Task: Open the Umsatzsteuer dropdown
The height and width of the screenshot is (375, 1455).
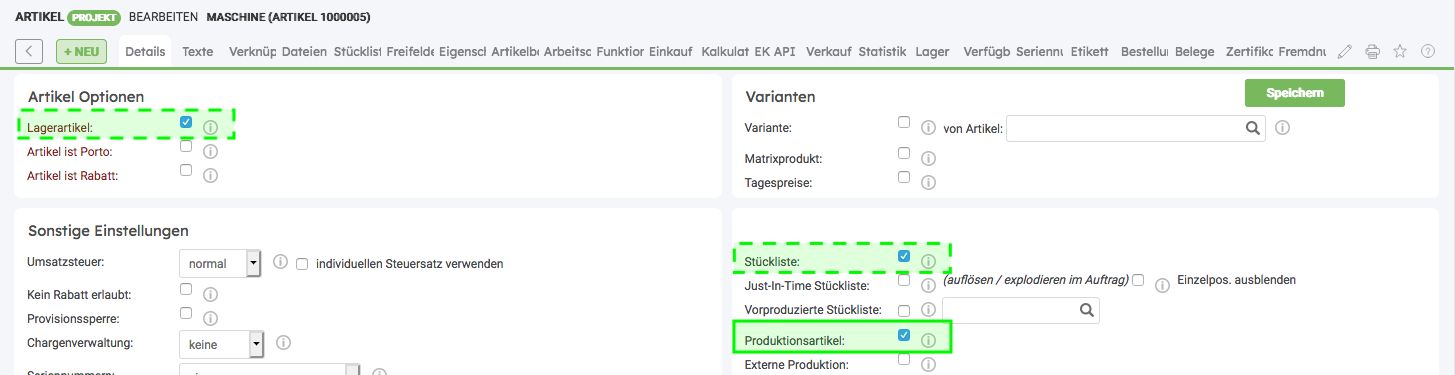Action: 220,264
